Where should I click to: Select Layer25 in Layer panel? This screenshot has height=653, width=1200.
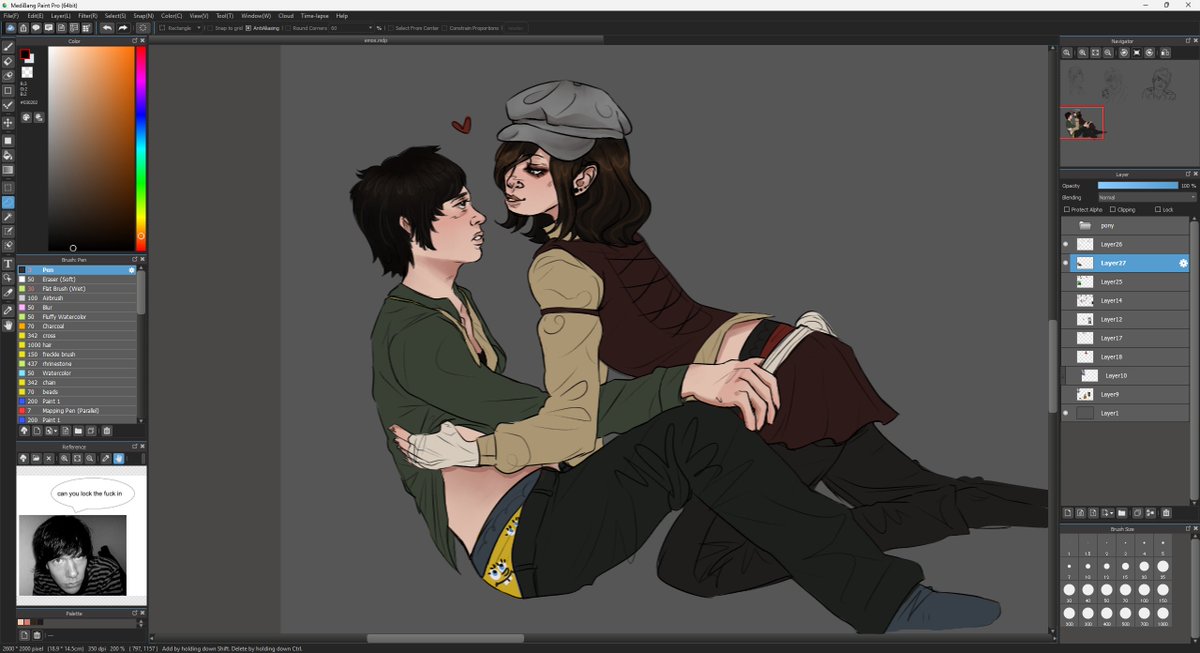point(1125,282)
